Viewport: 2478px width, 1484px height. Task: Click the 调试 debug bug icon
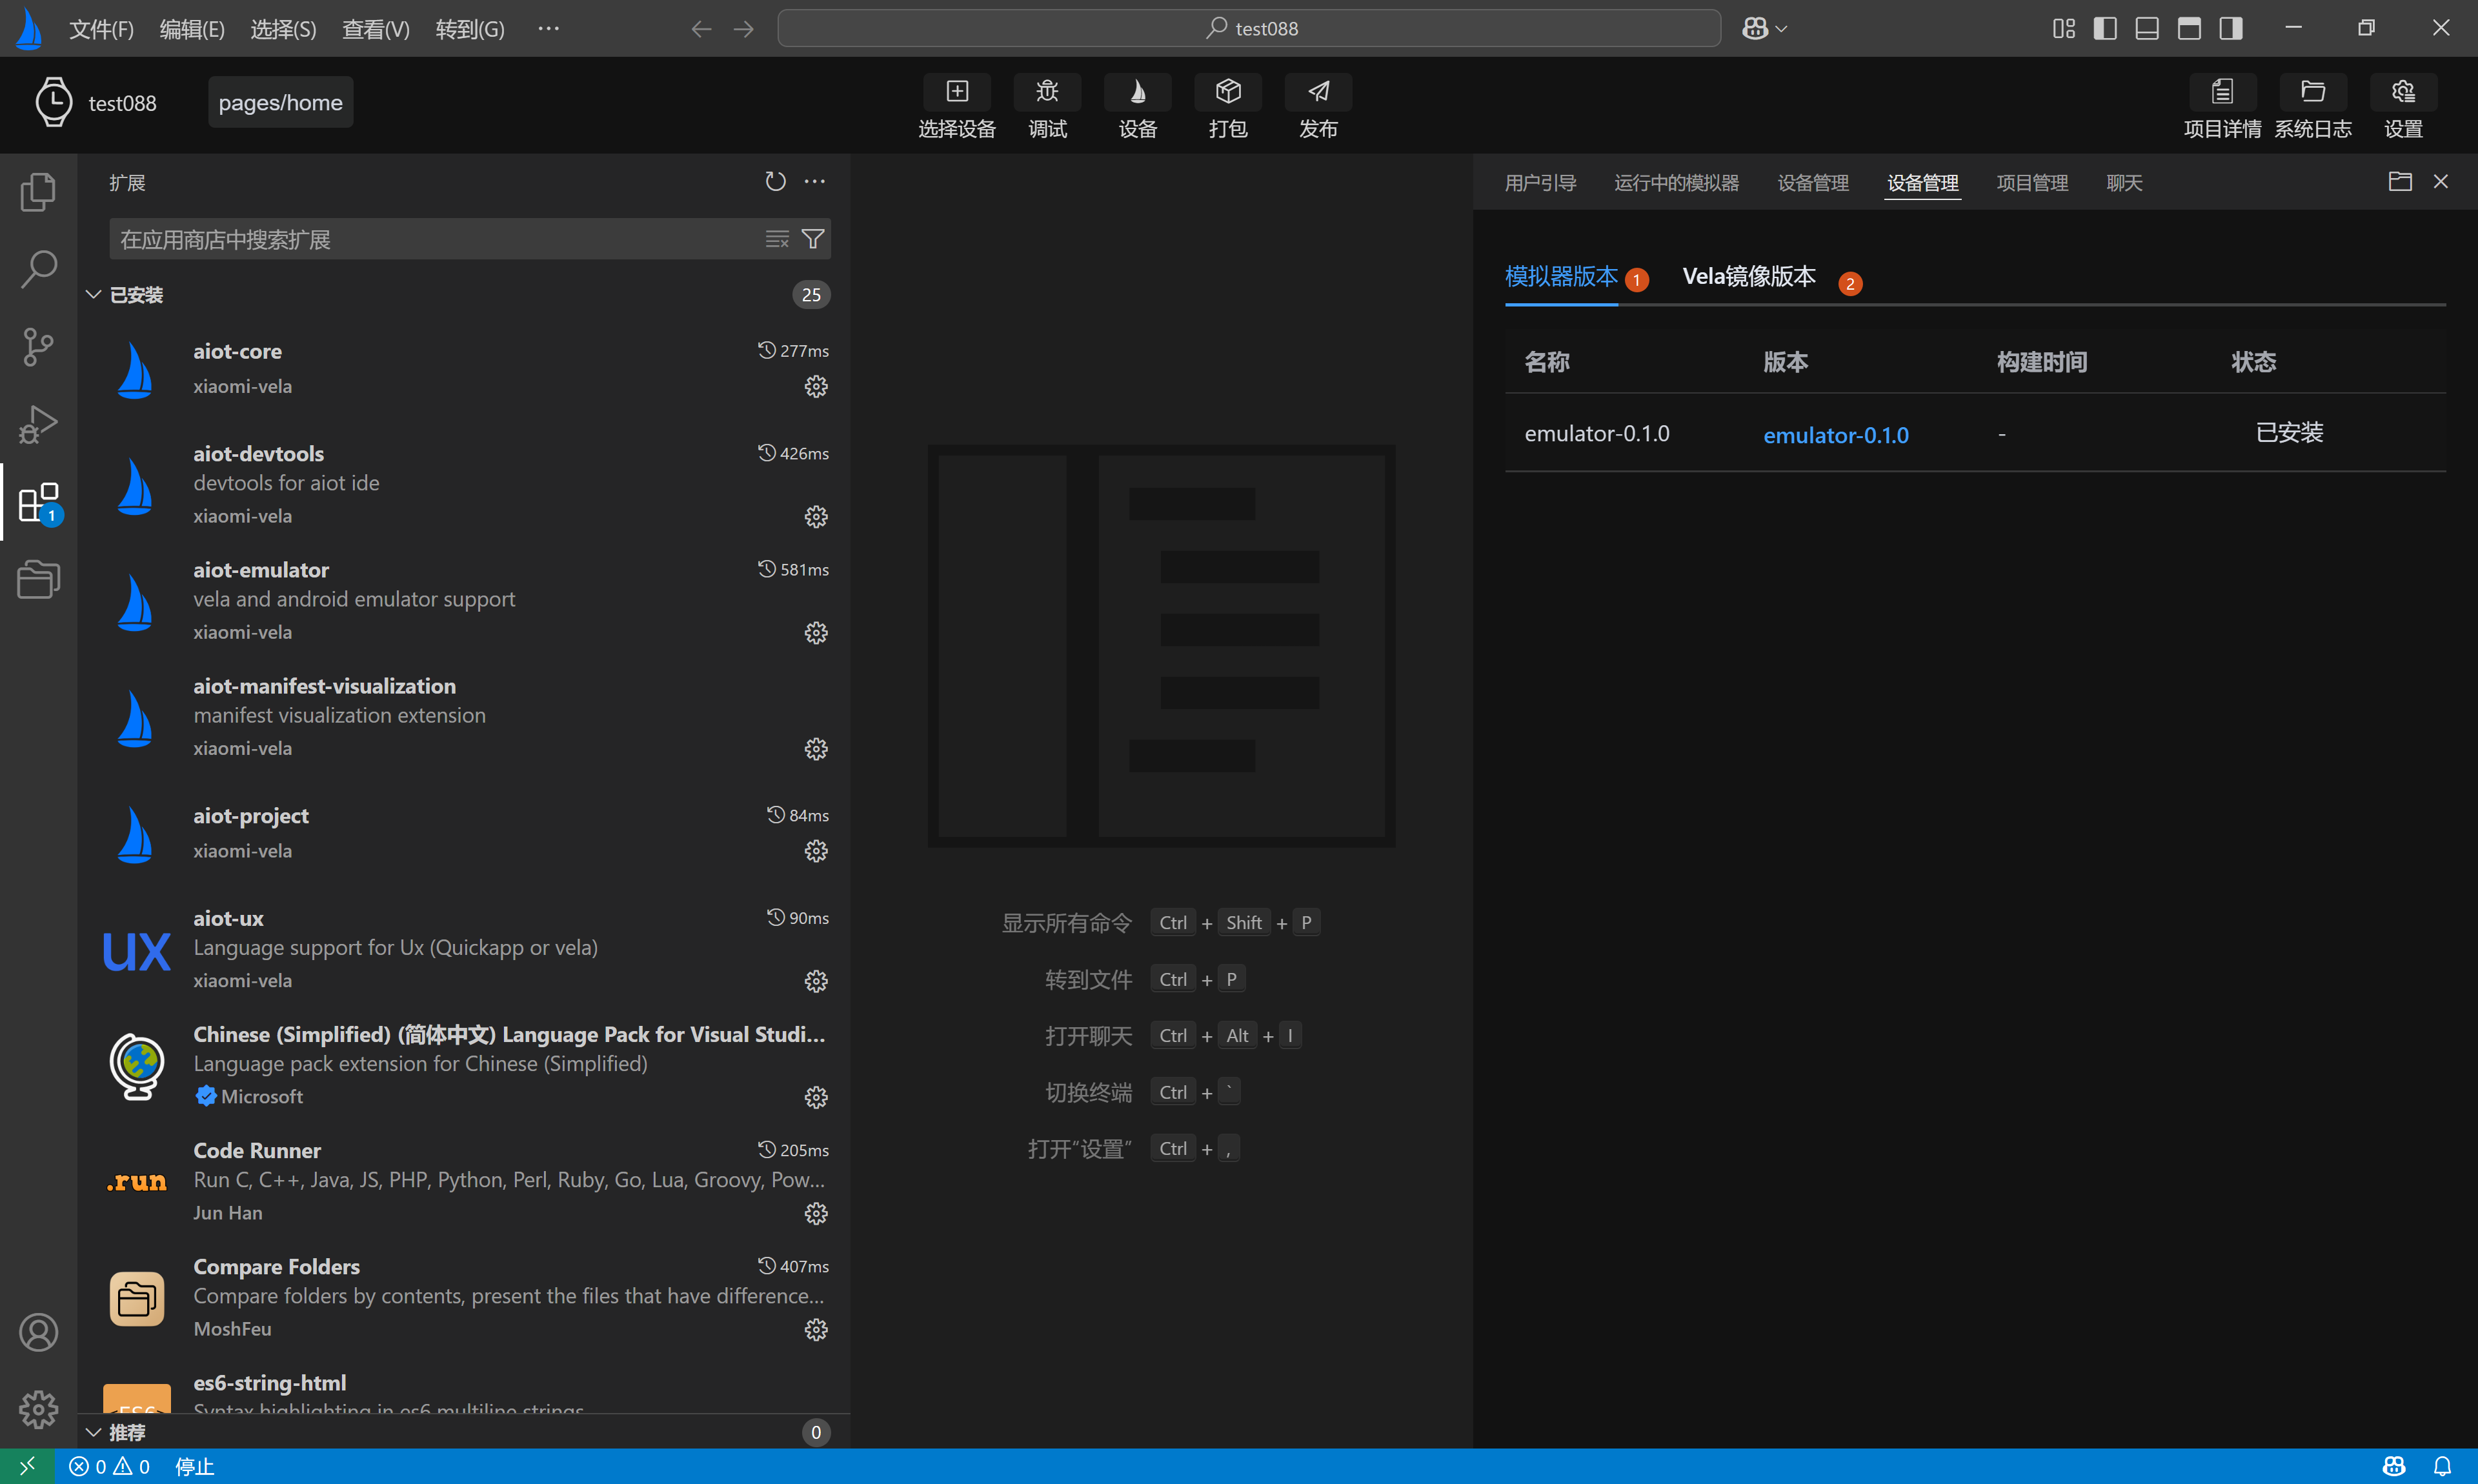tap(1047, 92)
